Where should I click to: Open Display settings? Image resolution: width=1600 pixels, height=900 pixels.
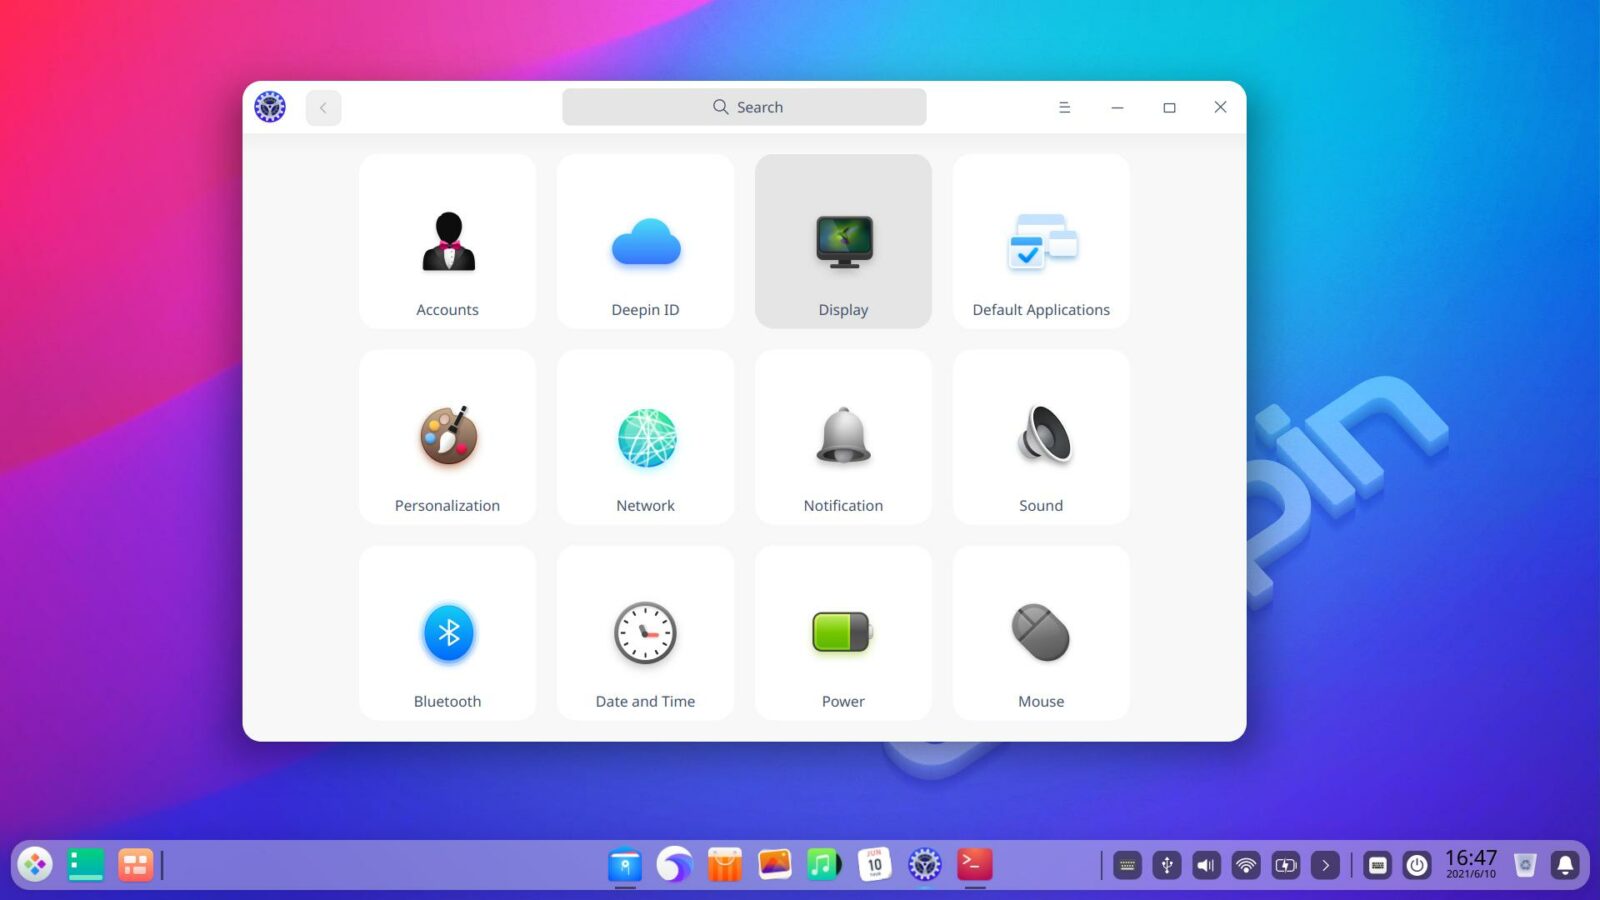pyautogui.click(x=843, y=240)
